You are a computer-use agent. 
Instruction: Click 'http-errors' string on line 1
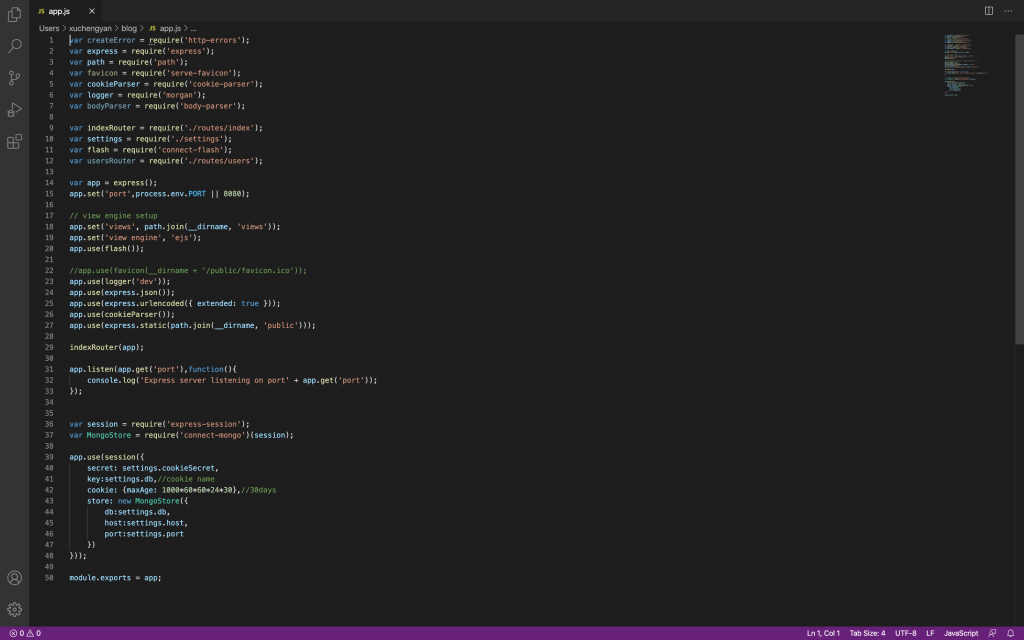212,40
